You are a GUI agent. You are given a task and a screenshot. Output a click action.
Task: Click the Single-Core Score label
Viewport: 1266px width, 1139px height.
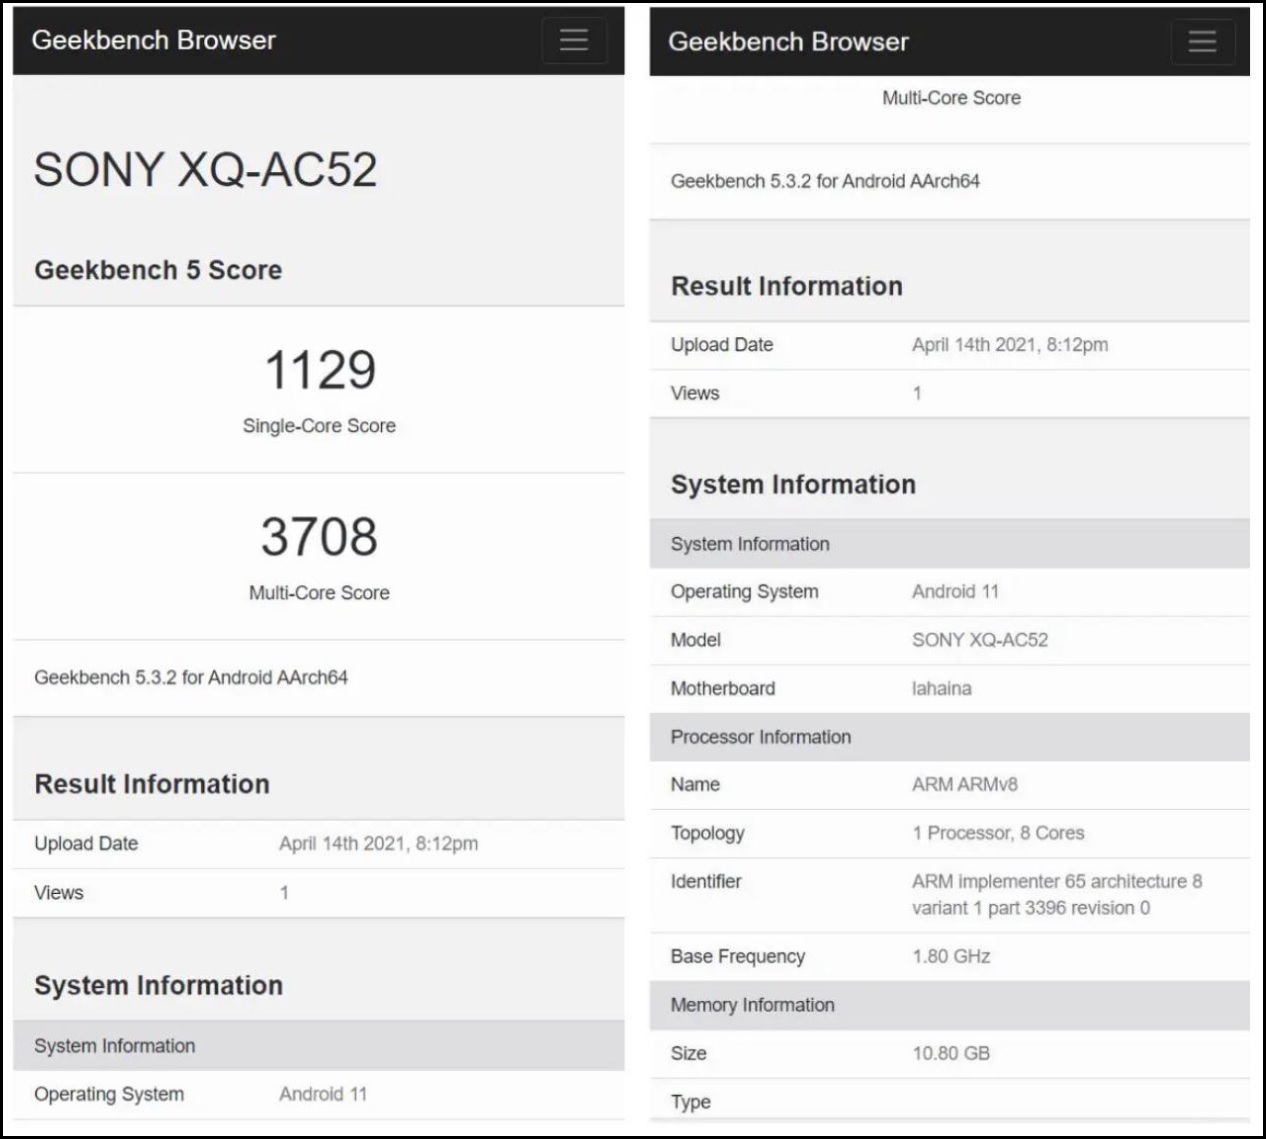(x=319, y=426)
